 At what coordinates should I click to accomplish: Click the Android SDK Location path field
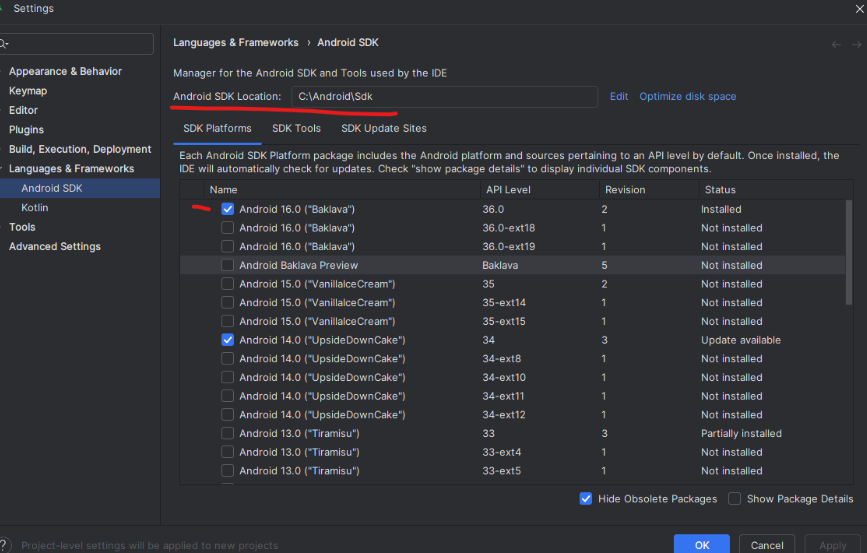click(x=444, y=96)
